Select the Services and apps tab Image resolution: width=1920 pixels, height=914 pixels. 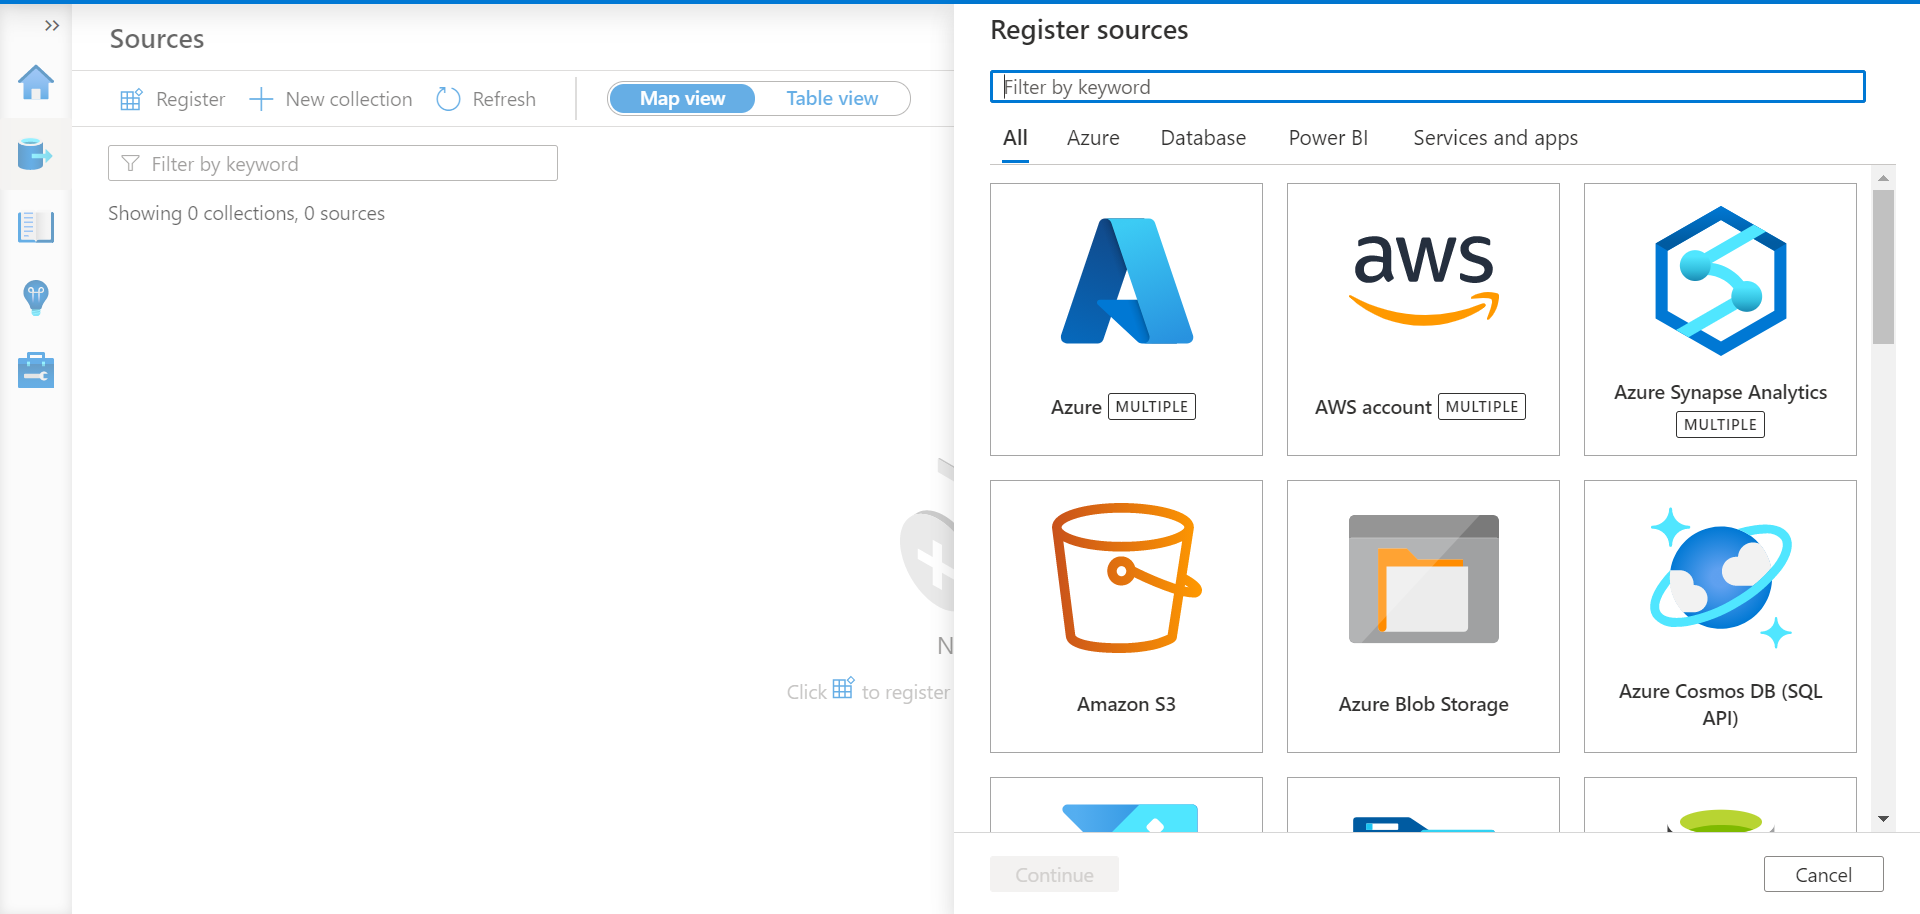coord(1495,138)
